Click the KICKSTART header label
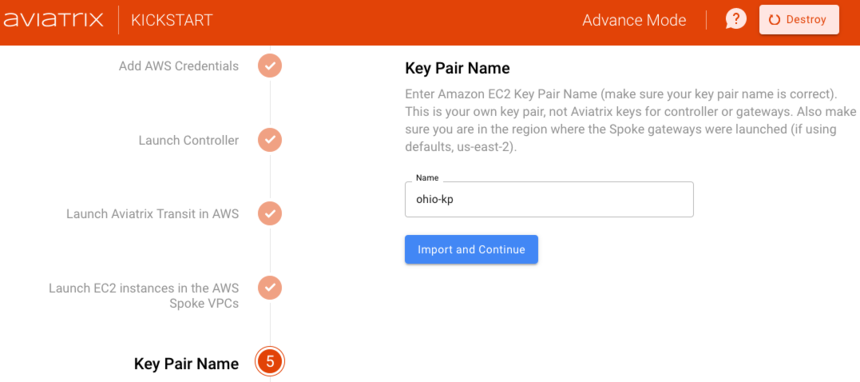The width and height of the screenshot is (860, 382). click(x=172, y=20)
